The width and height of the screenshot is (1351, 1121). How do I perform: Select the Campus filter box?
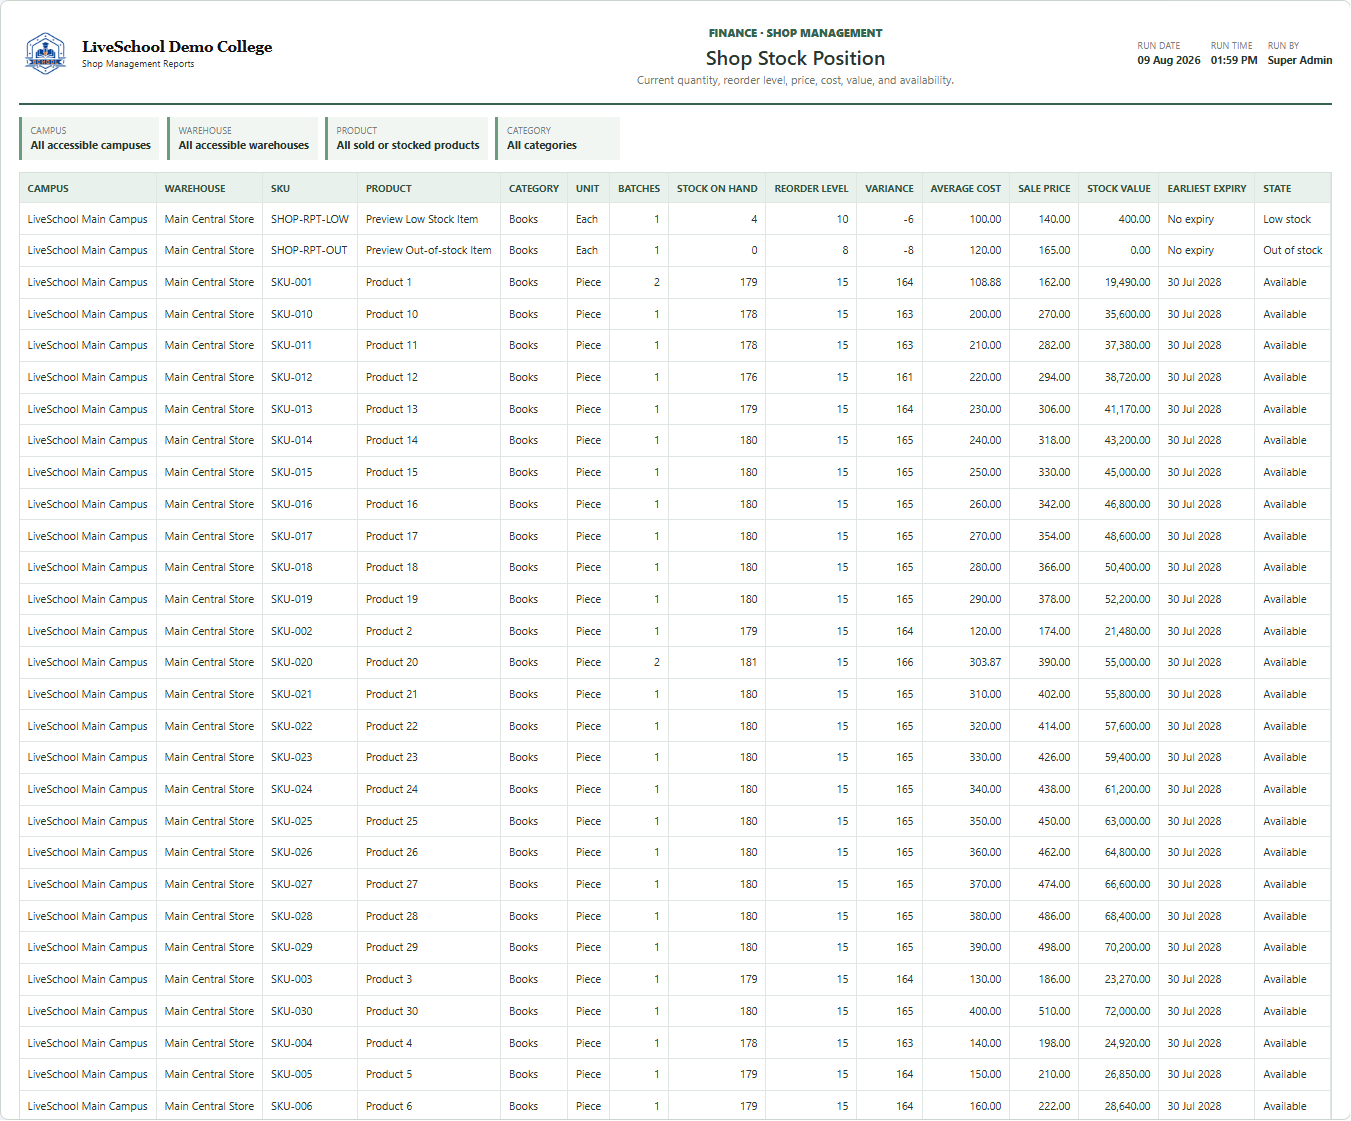pyautogui.click(x=89, y=138)
